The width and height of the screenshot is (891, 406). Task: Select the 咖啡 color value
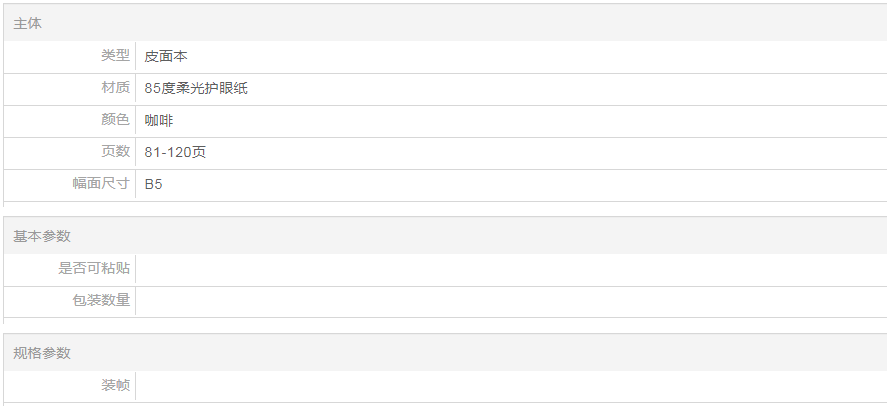159,120
